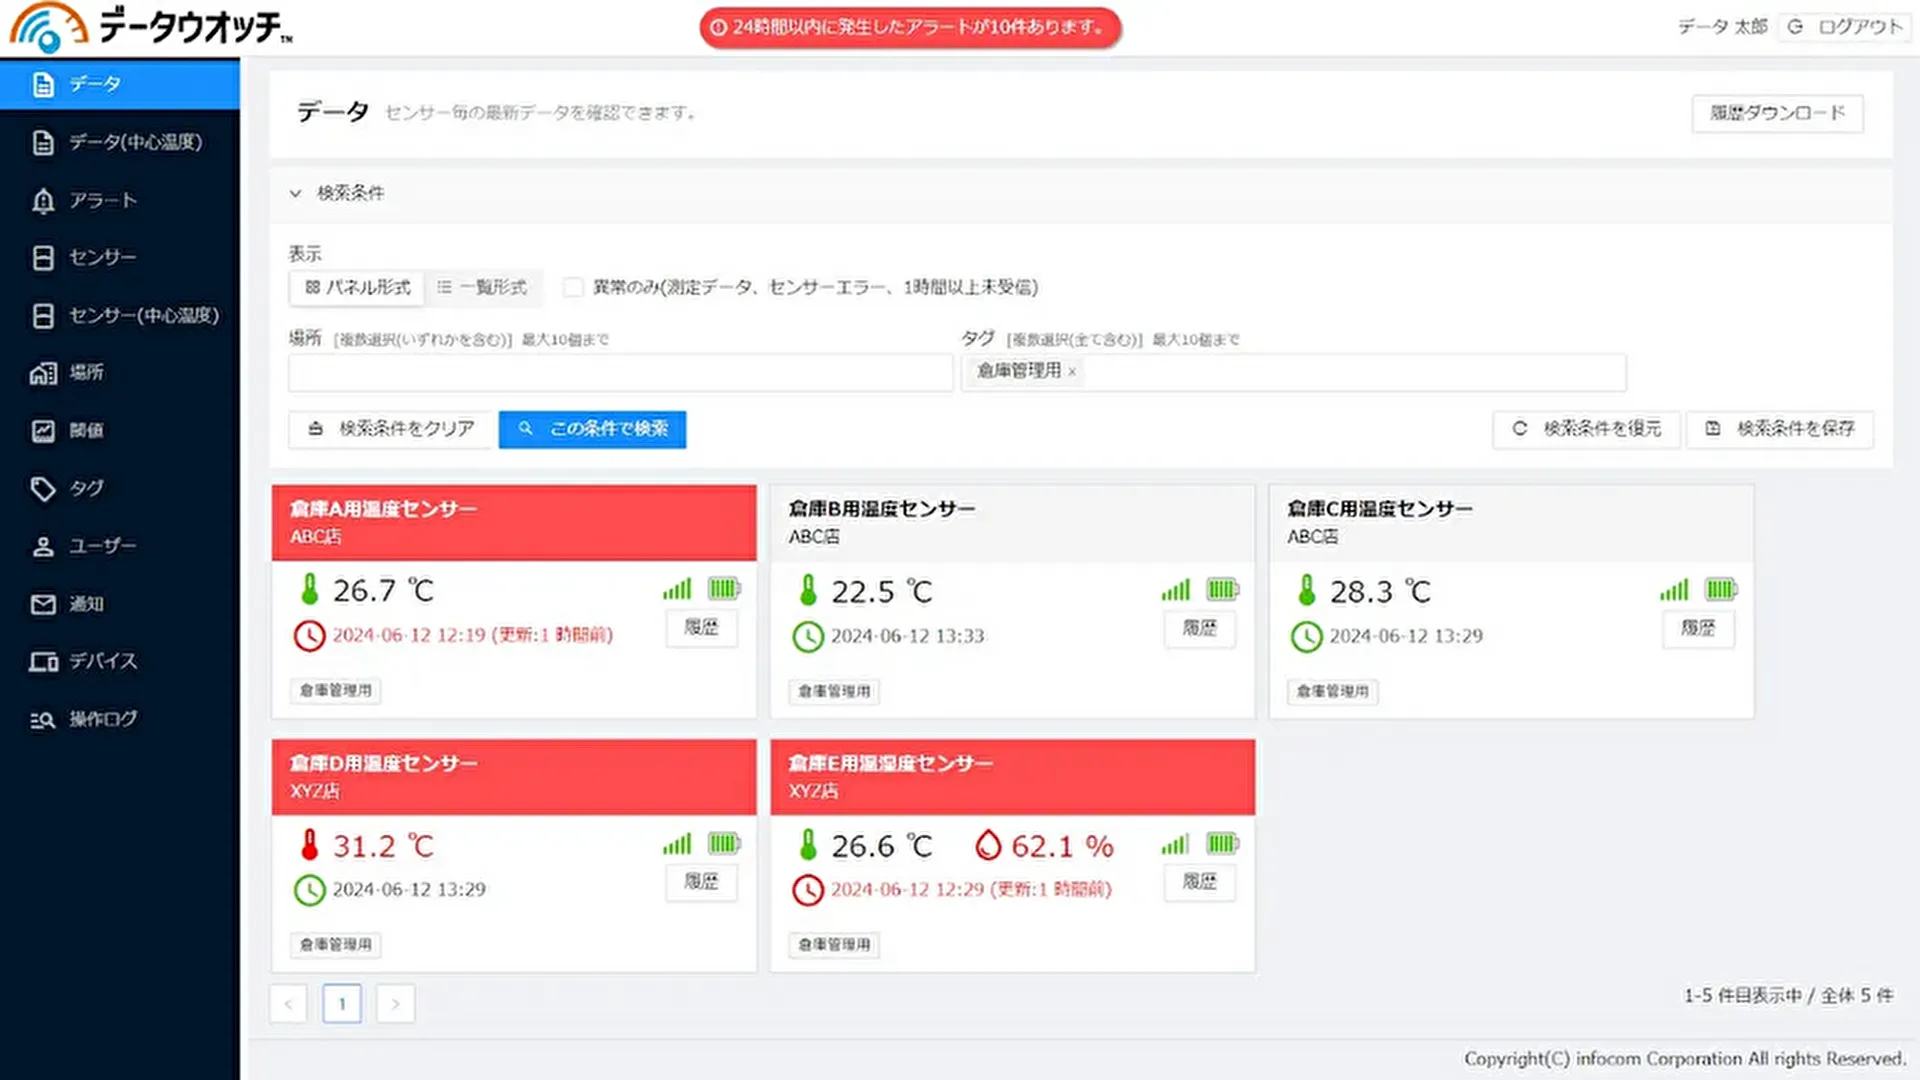Select the パネル形式 panel view option
The width and height of the screenshot is (1920, 1080).
point(358,288)
